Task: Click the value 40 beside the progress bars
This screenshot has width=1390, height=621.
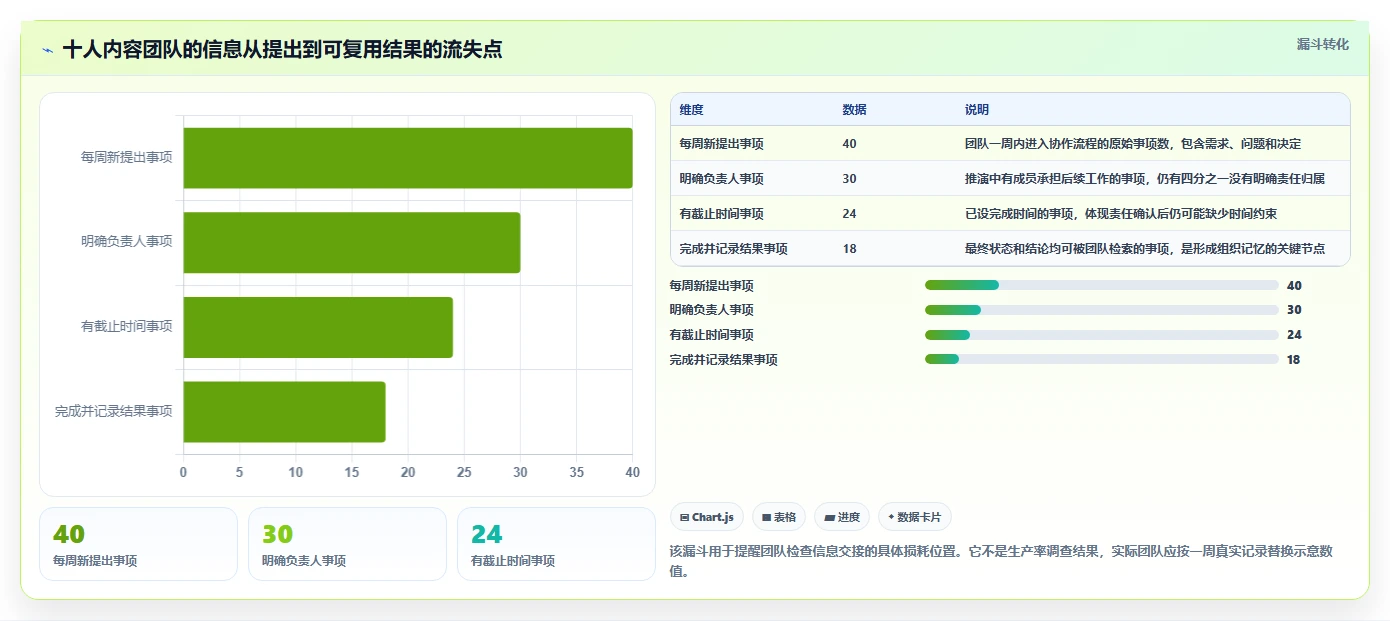Action: point(1294,285)
